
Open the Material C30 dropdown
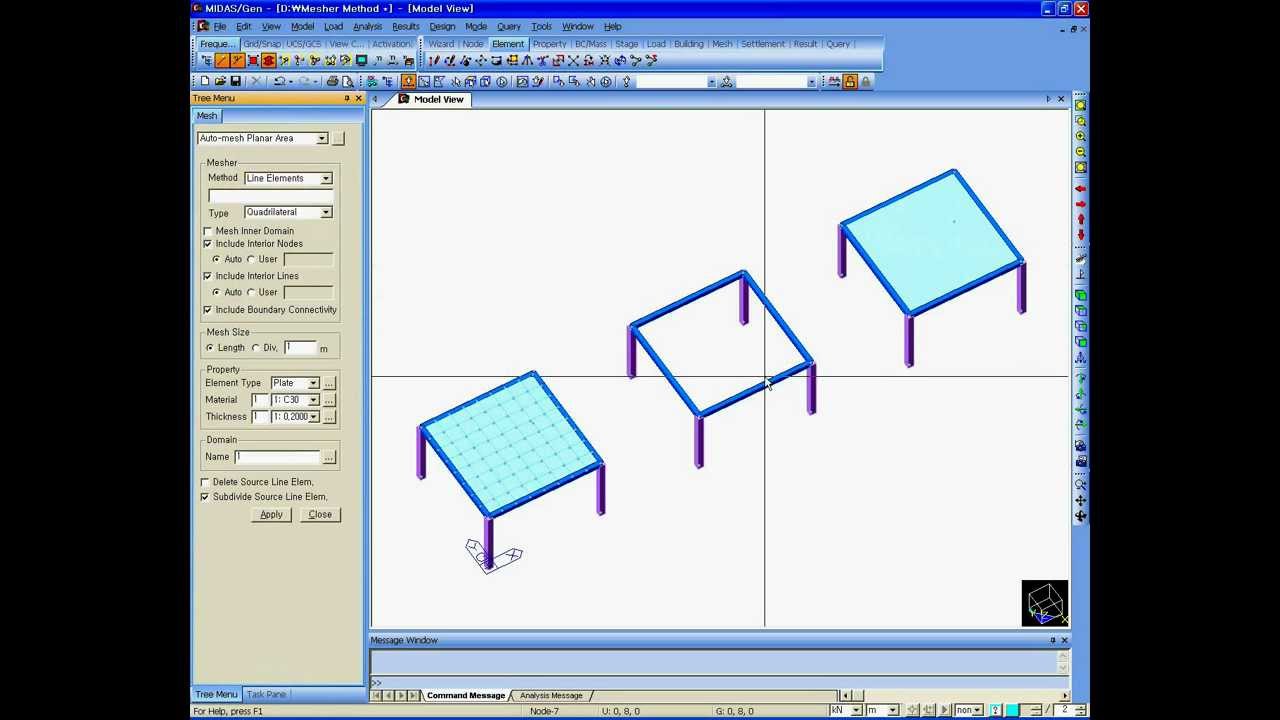click(x=313, y=400)
